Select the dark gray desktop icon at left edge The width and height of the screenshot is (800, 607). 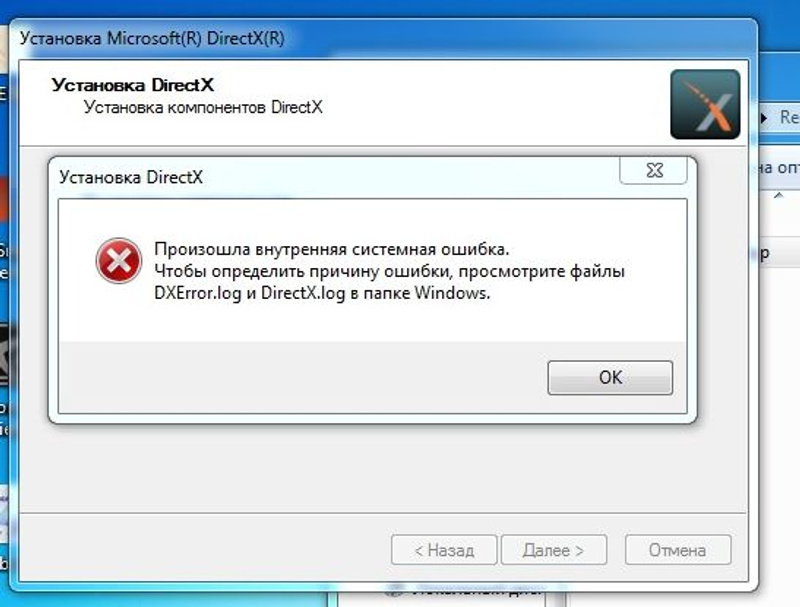5,355
